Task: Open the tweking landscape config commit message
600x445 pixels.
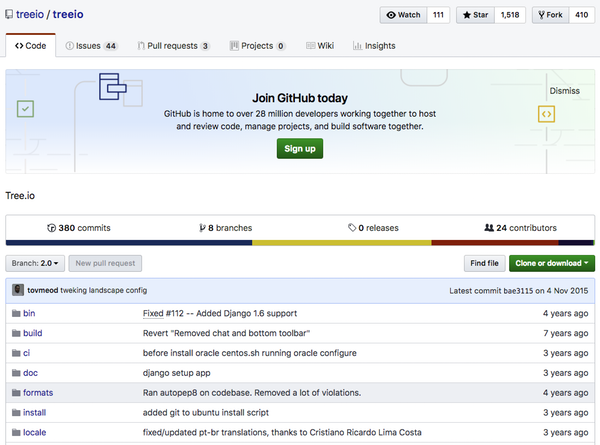Action: (104, 290)
